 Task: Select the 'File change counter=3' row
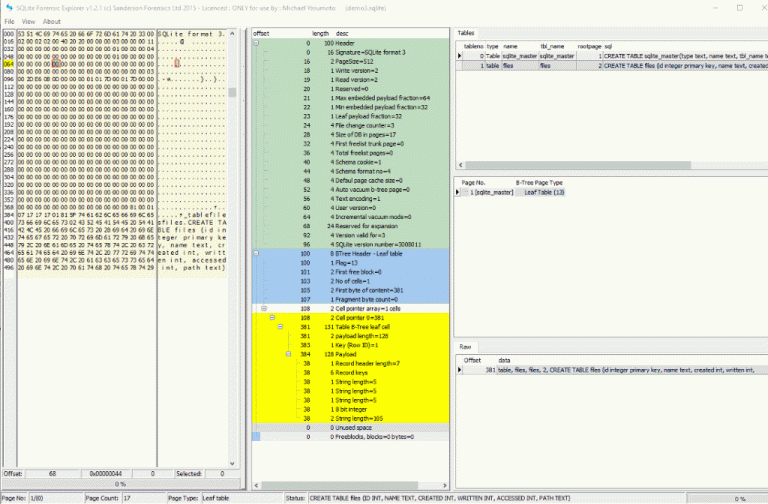click(350, 125)
